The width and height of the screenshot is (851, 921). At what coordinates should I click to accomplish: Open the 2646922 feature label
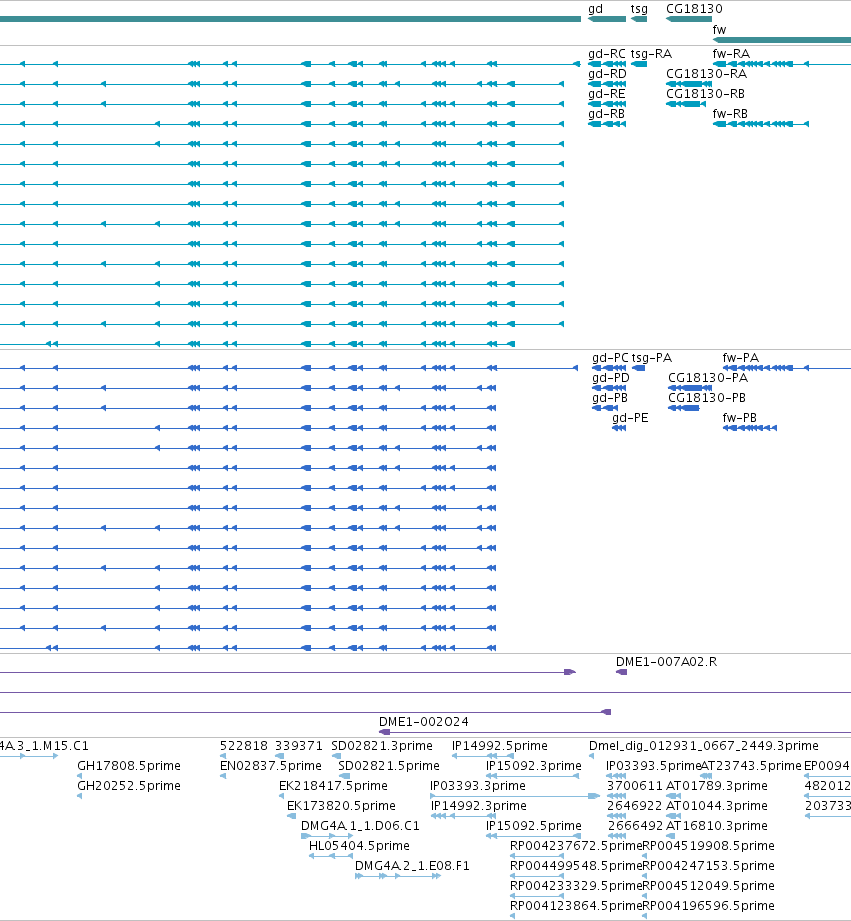click(635, 806)
